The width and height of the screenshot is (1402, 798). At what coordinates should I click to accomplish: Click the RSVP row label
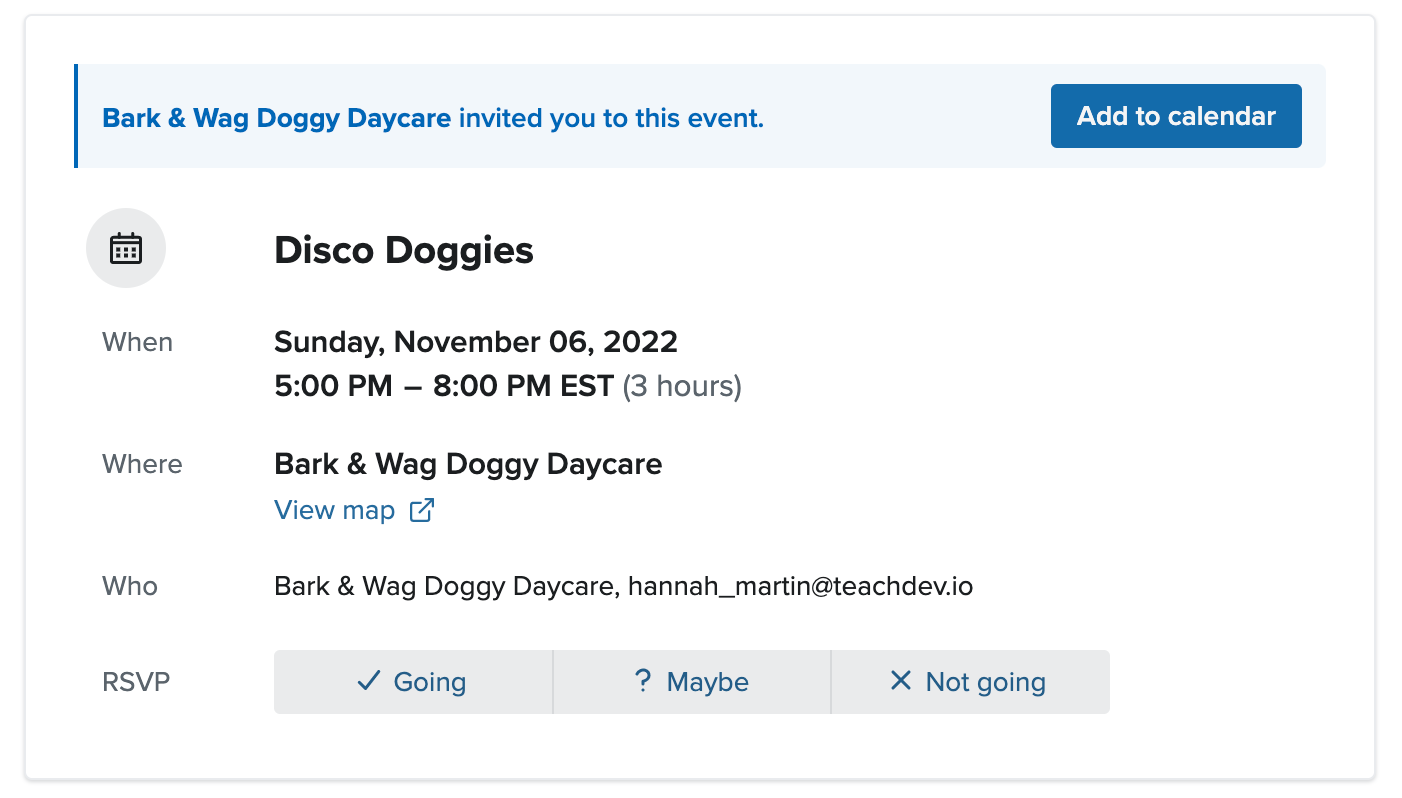136,682
